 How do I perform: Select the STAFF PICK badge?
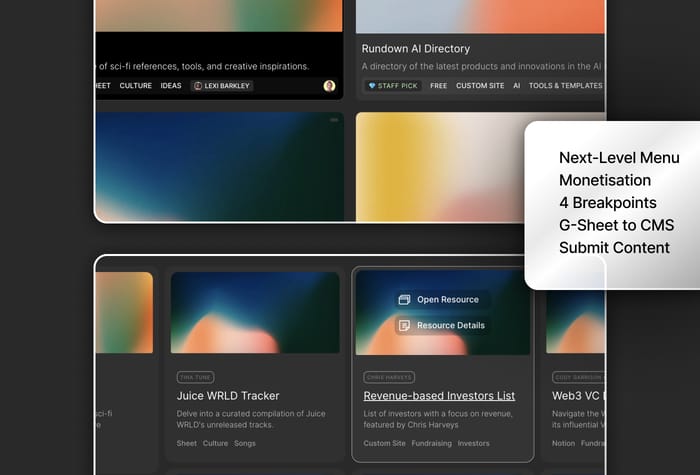[x=393, y=86]
